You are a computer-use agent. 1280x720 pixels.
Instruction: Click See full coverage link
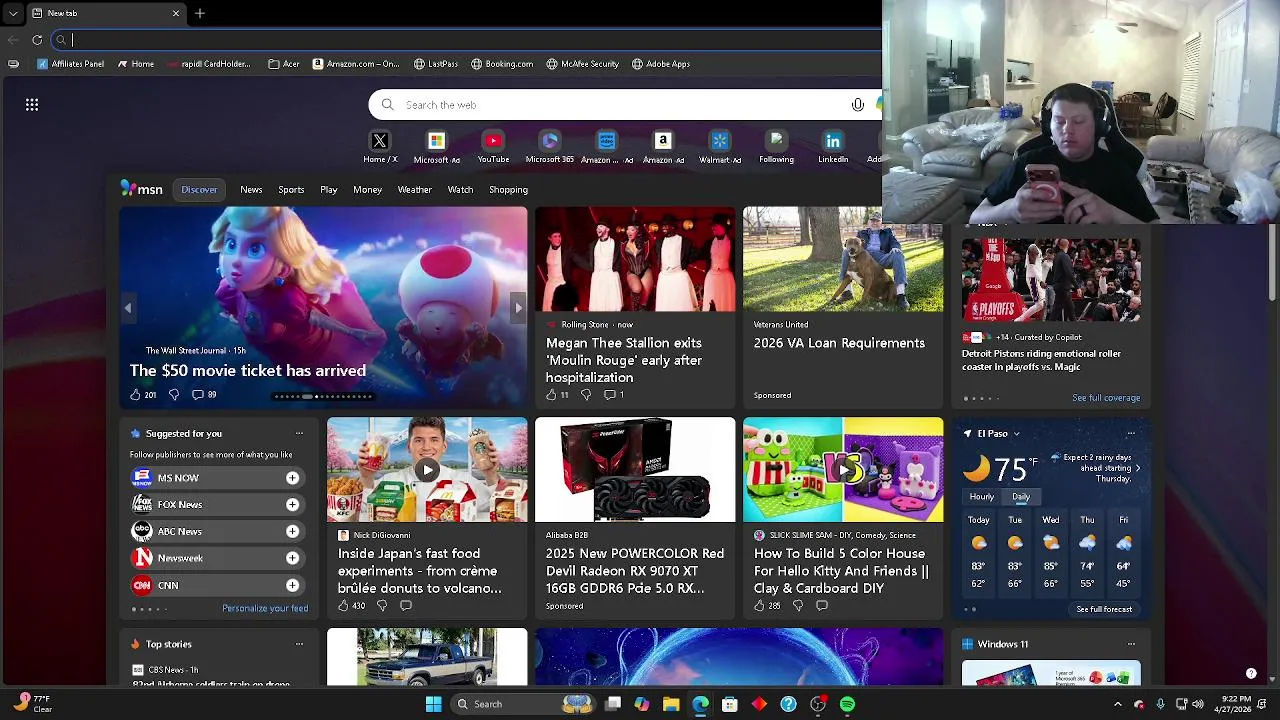tap(1106, 398)
